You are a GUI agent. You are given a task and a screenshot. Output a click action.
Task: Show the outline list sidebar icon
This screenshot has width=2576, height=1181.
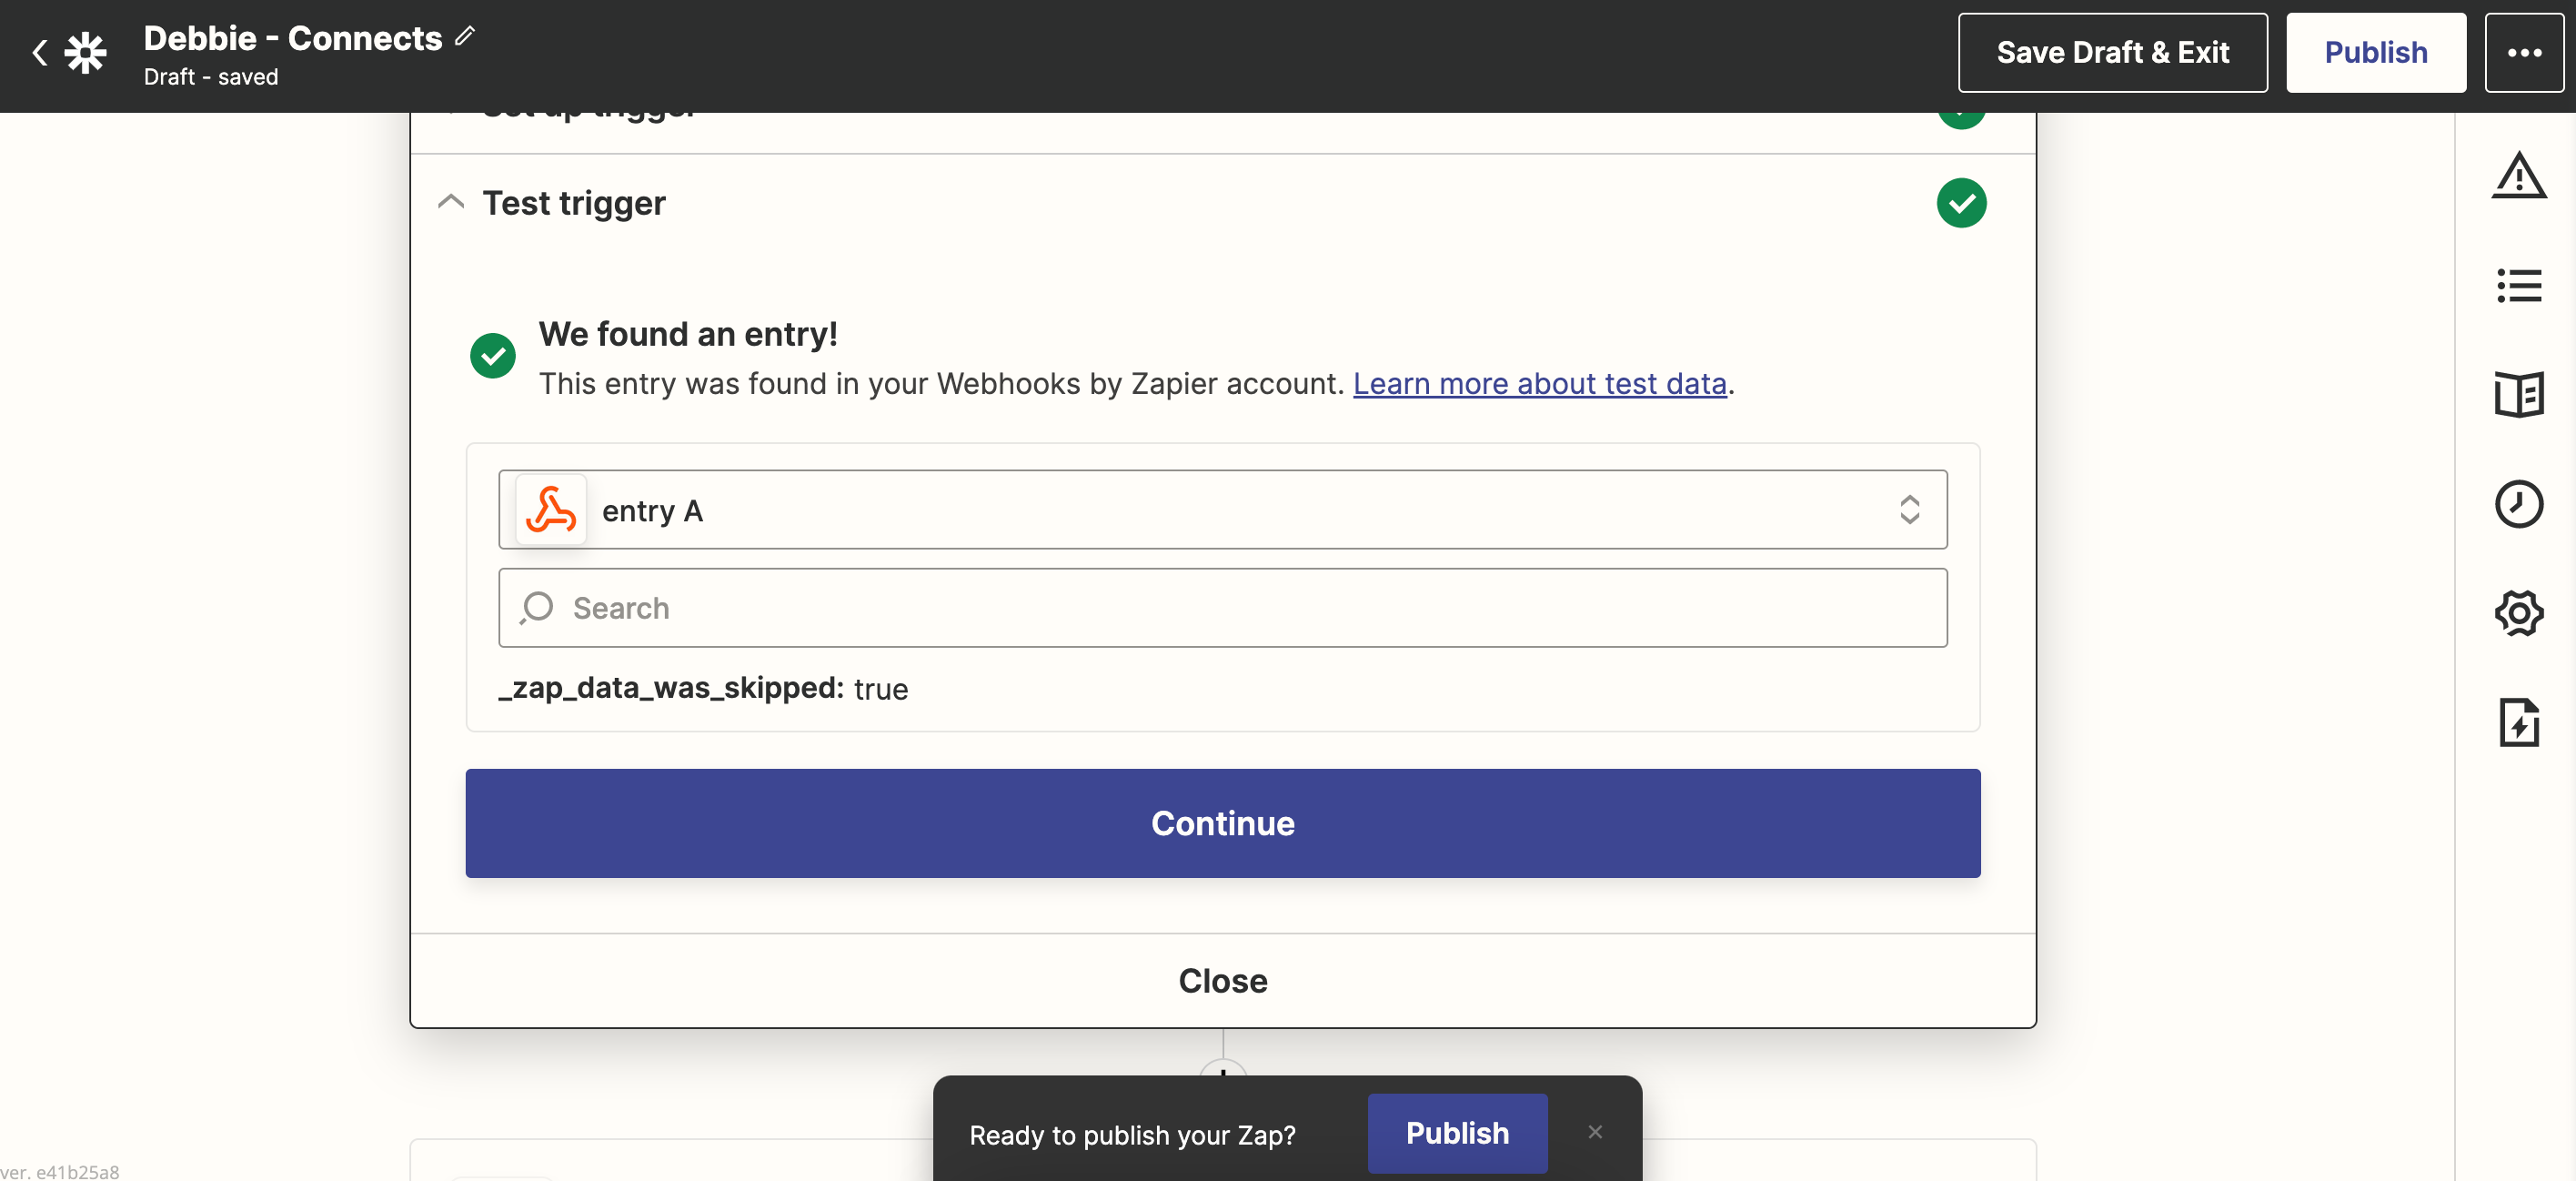2518,286
